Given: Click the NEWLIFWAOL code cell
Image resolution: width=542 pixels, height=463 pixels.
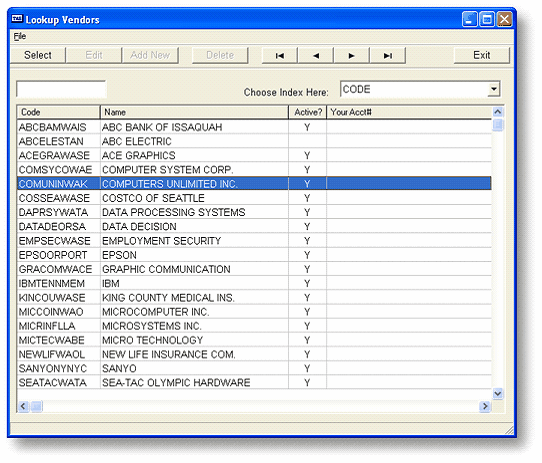Looking at the screenshot, I should pos(59,354).
